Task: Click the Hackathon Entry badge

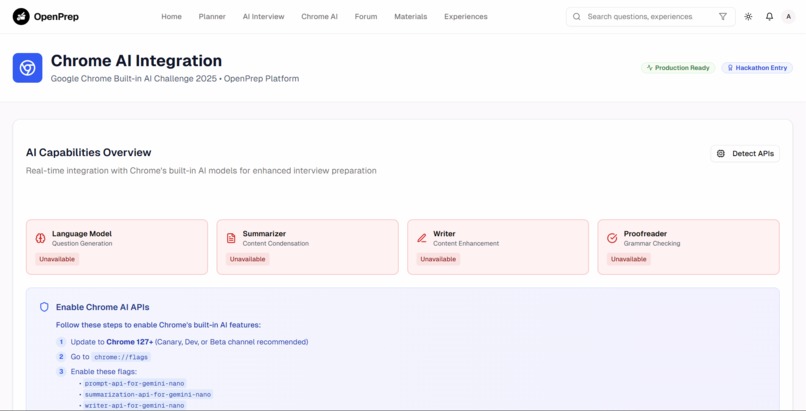Action: tap(757, 68)
